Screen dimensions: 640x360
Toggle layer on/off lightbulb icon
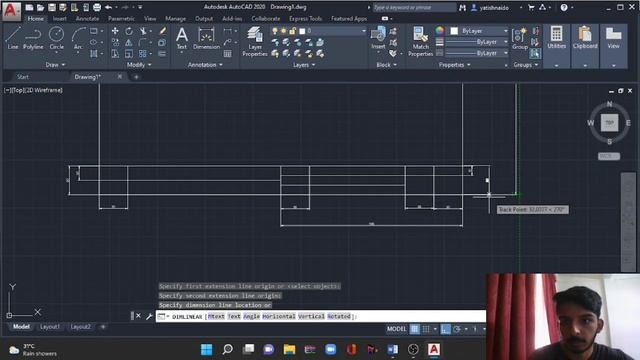pos(275,31)
